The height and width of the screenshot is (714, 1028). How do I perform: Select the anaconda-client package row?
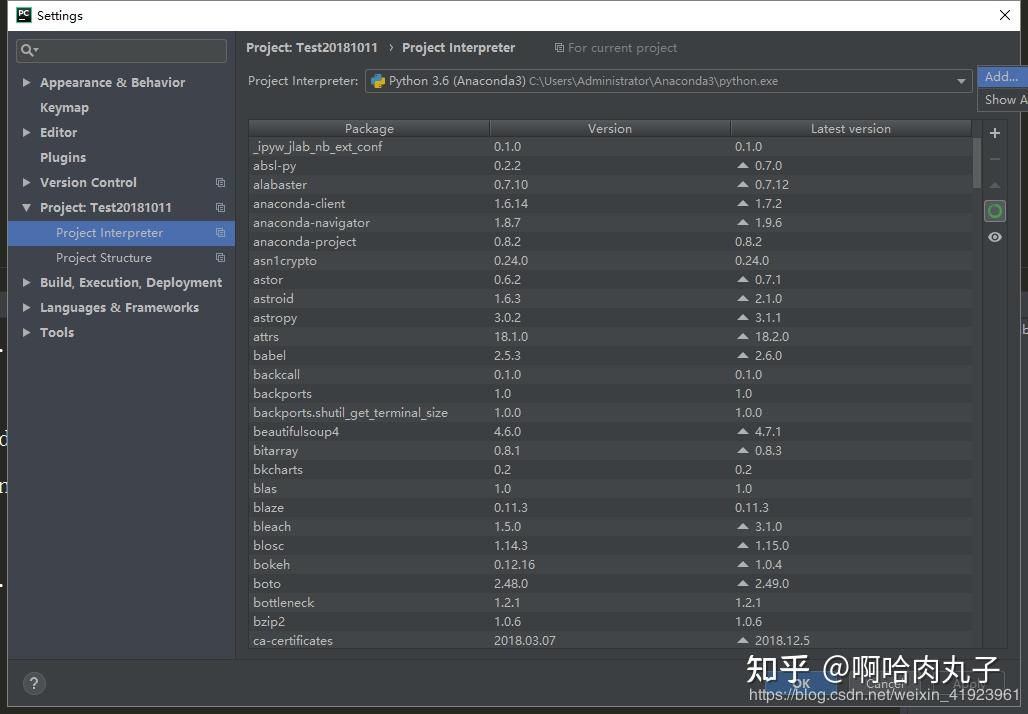click(x=610, y=204)
